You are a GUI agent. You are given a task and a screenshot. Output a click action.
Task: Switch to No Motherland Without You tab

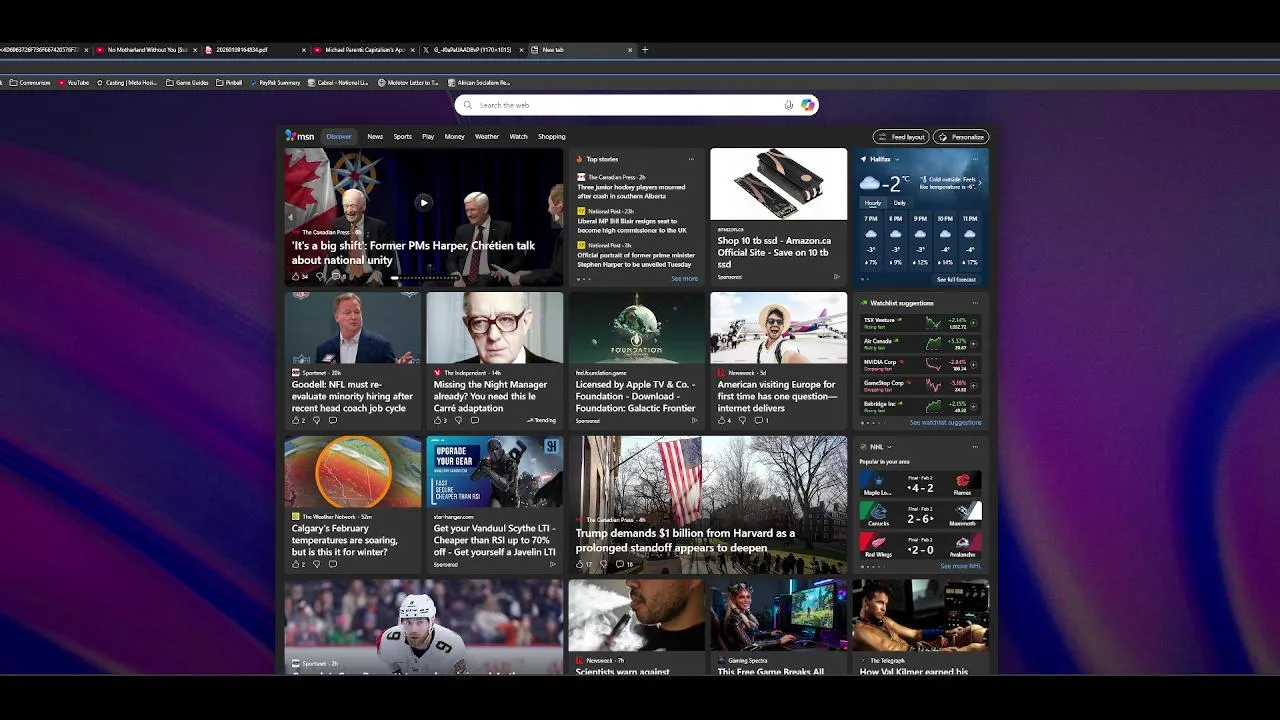click(x=147, y=49)
